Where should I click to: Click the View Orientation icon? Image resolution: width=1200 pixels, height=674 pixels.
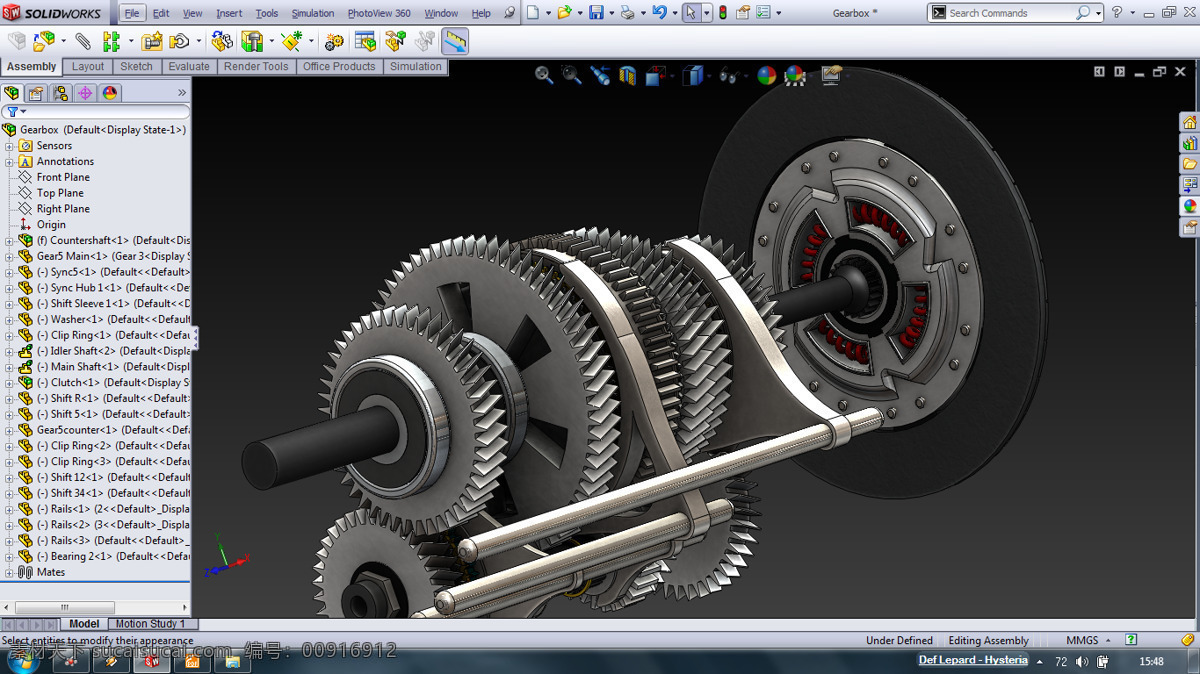point(656,75)
